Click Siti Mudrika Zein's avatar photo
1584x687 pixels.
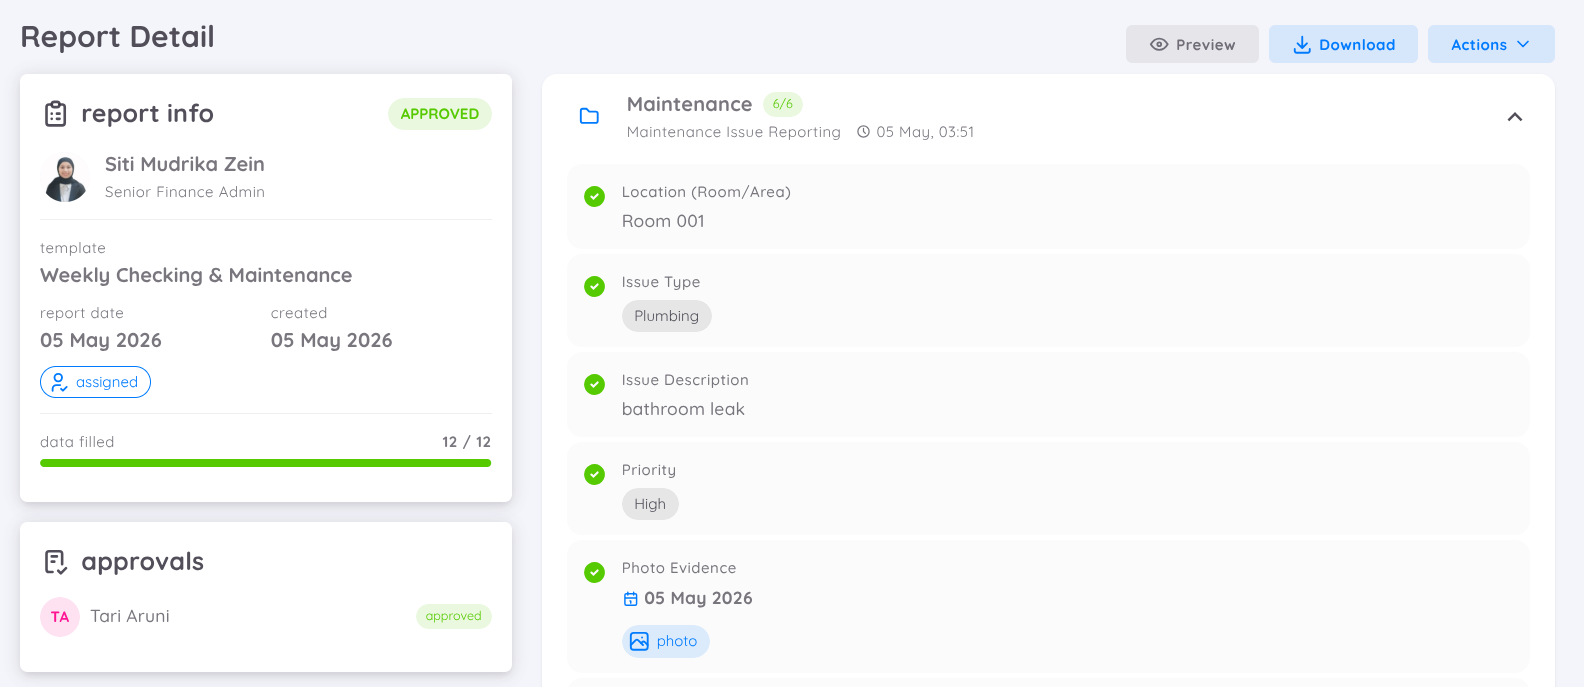click(x=66, y=178)
